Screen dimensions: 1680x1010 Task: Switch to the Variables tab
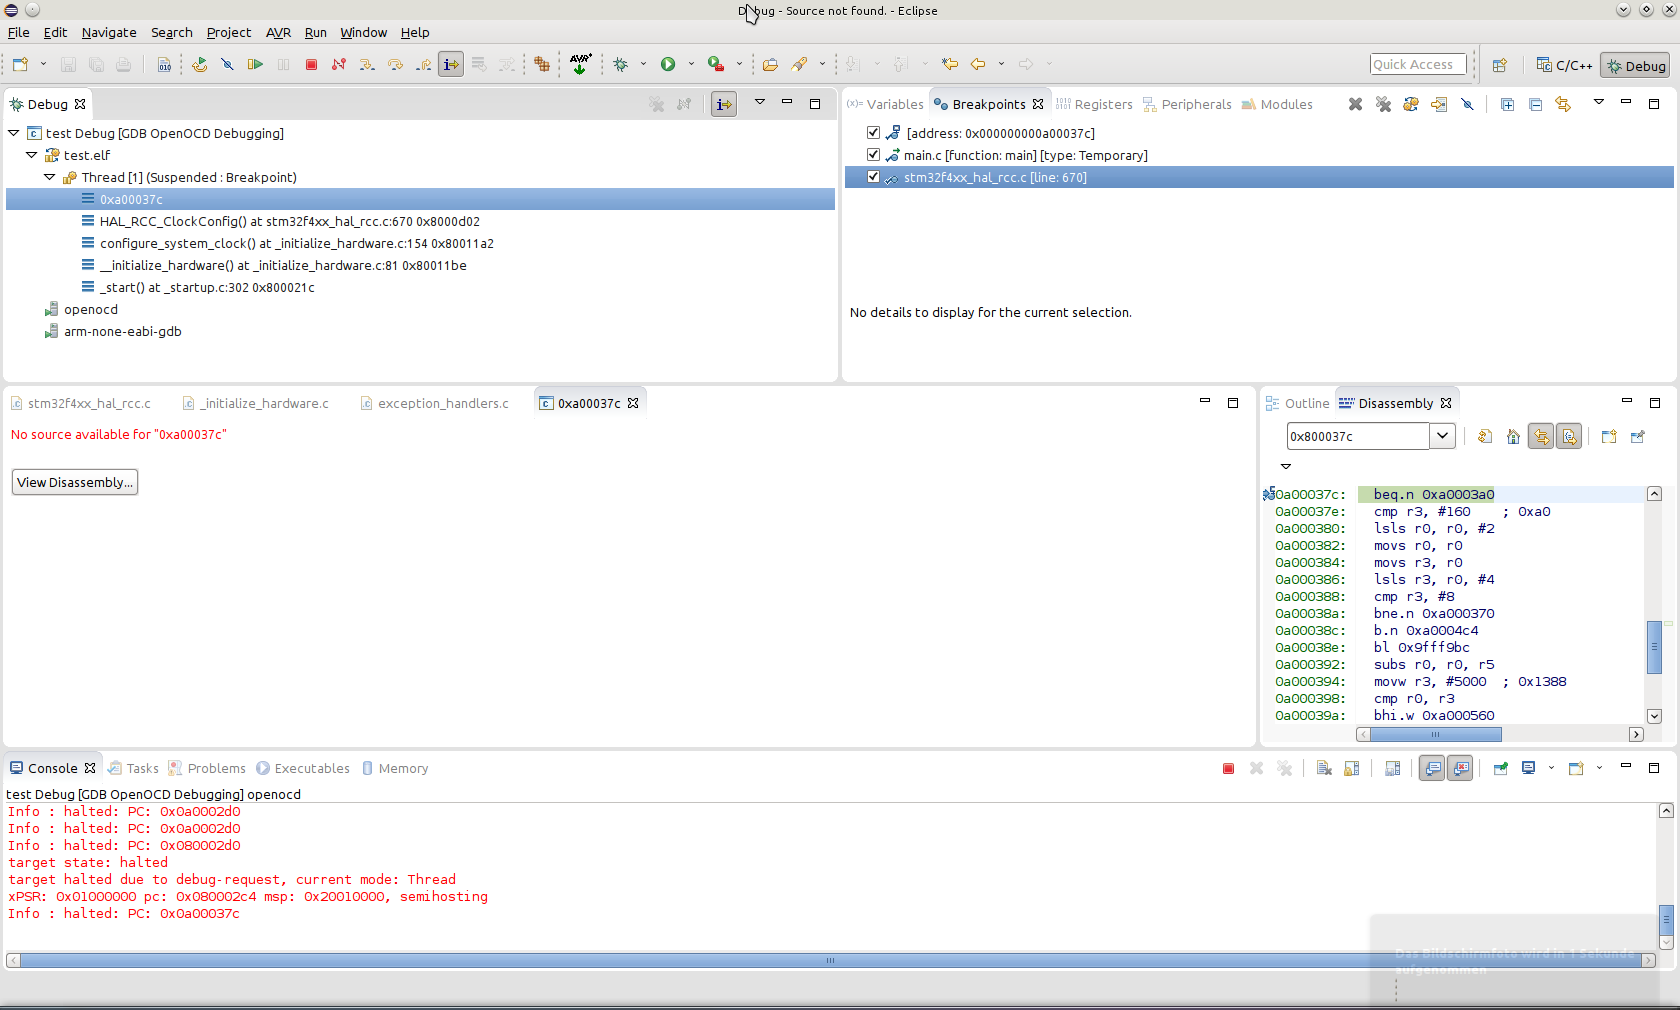tap(885, 104)
